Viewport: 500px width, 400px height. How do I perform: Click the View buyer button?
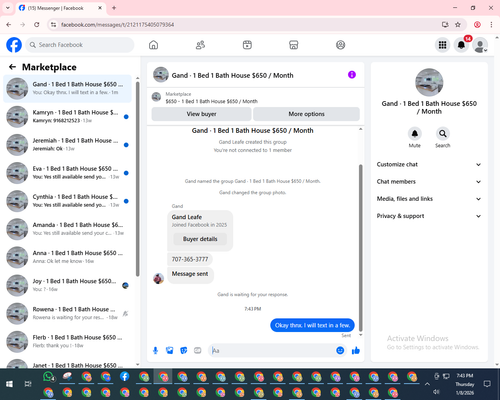pyautogui.click(x=201, y=114)
